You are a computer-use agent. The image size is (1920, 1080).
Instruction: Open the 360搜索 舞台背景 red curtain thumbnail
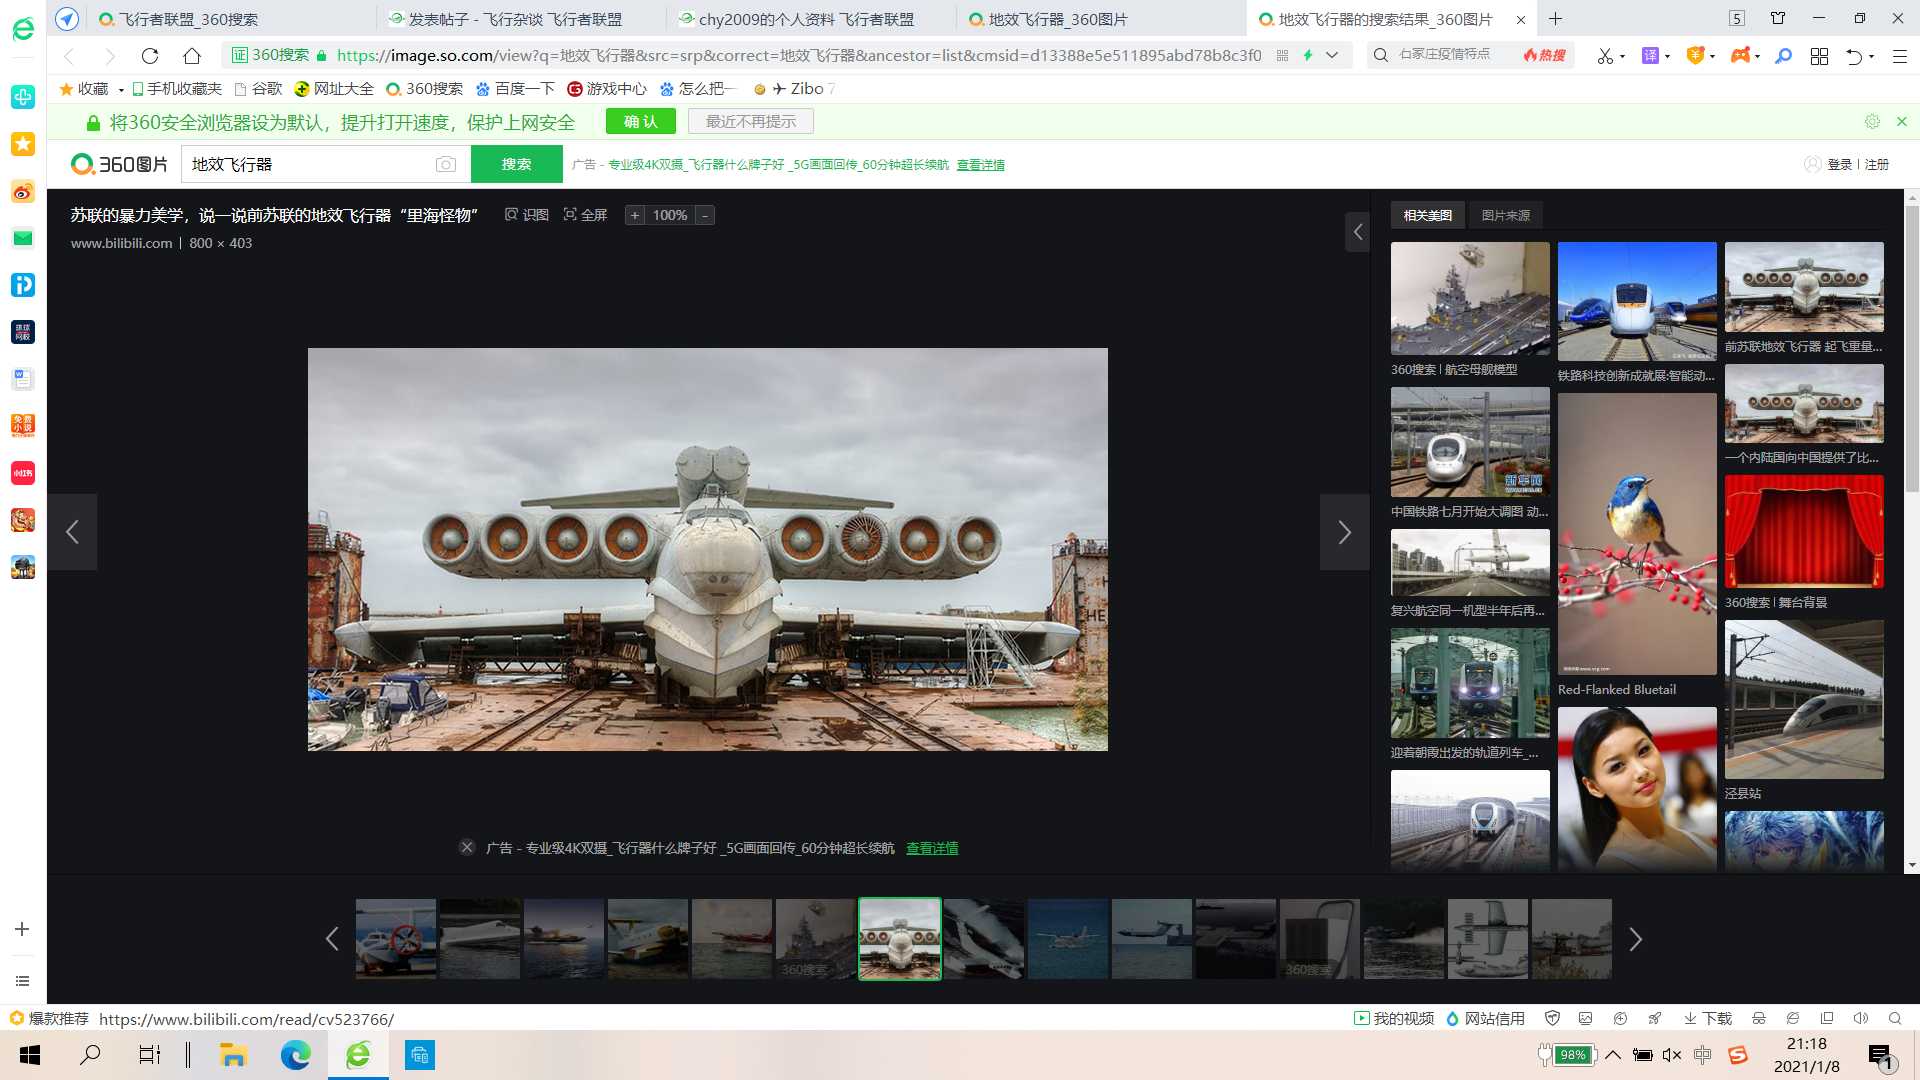(1804, 531)
